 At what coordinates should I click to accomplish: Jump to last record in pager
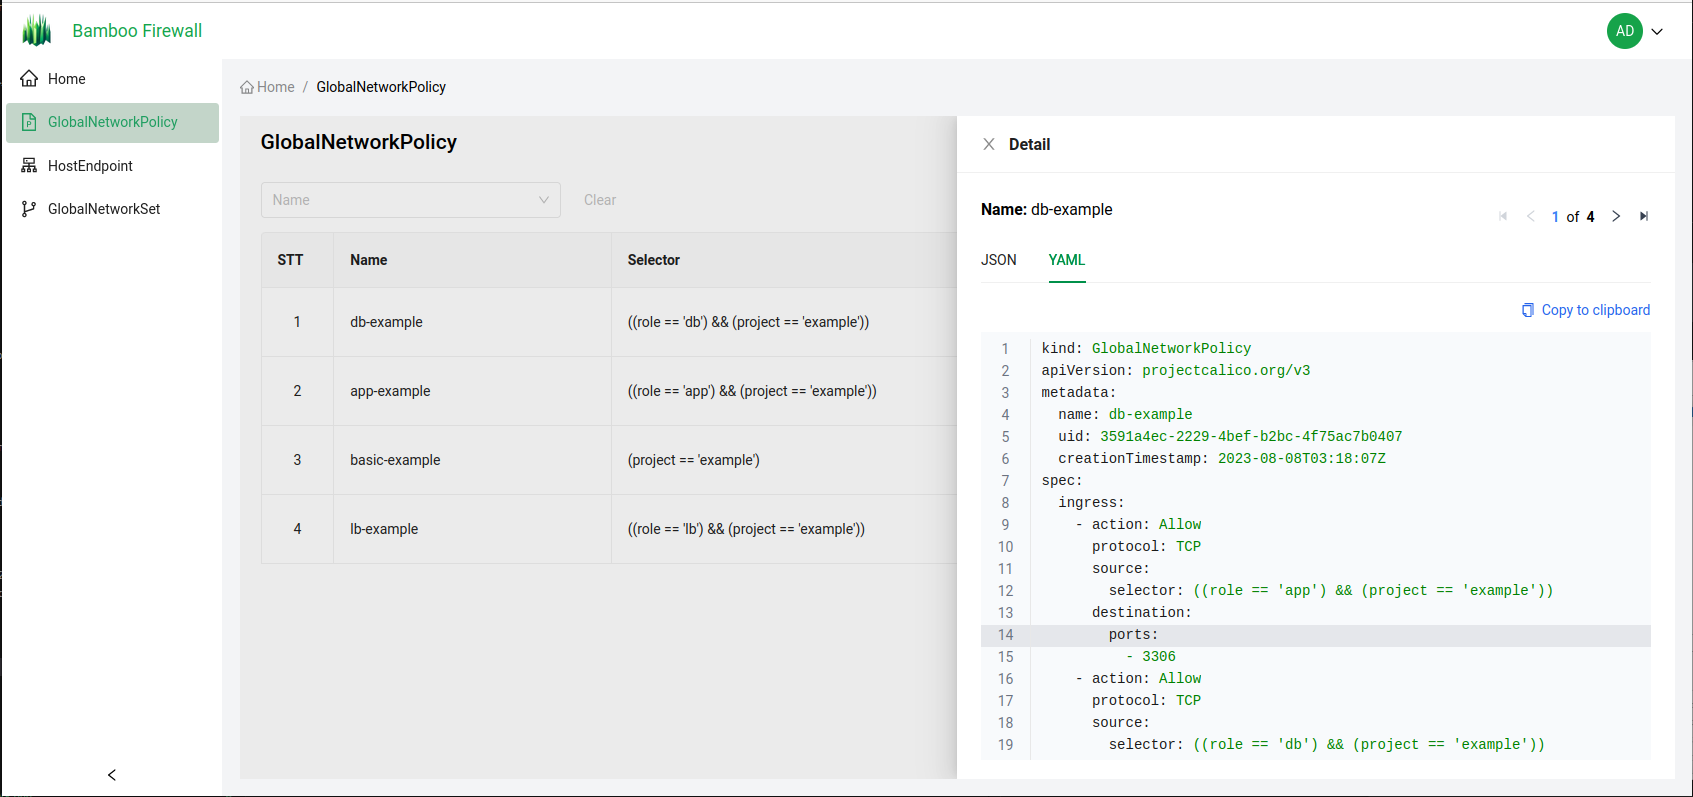click(x=1644, y=216)
